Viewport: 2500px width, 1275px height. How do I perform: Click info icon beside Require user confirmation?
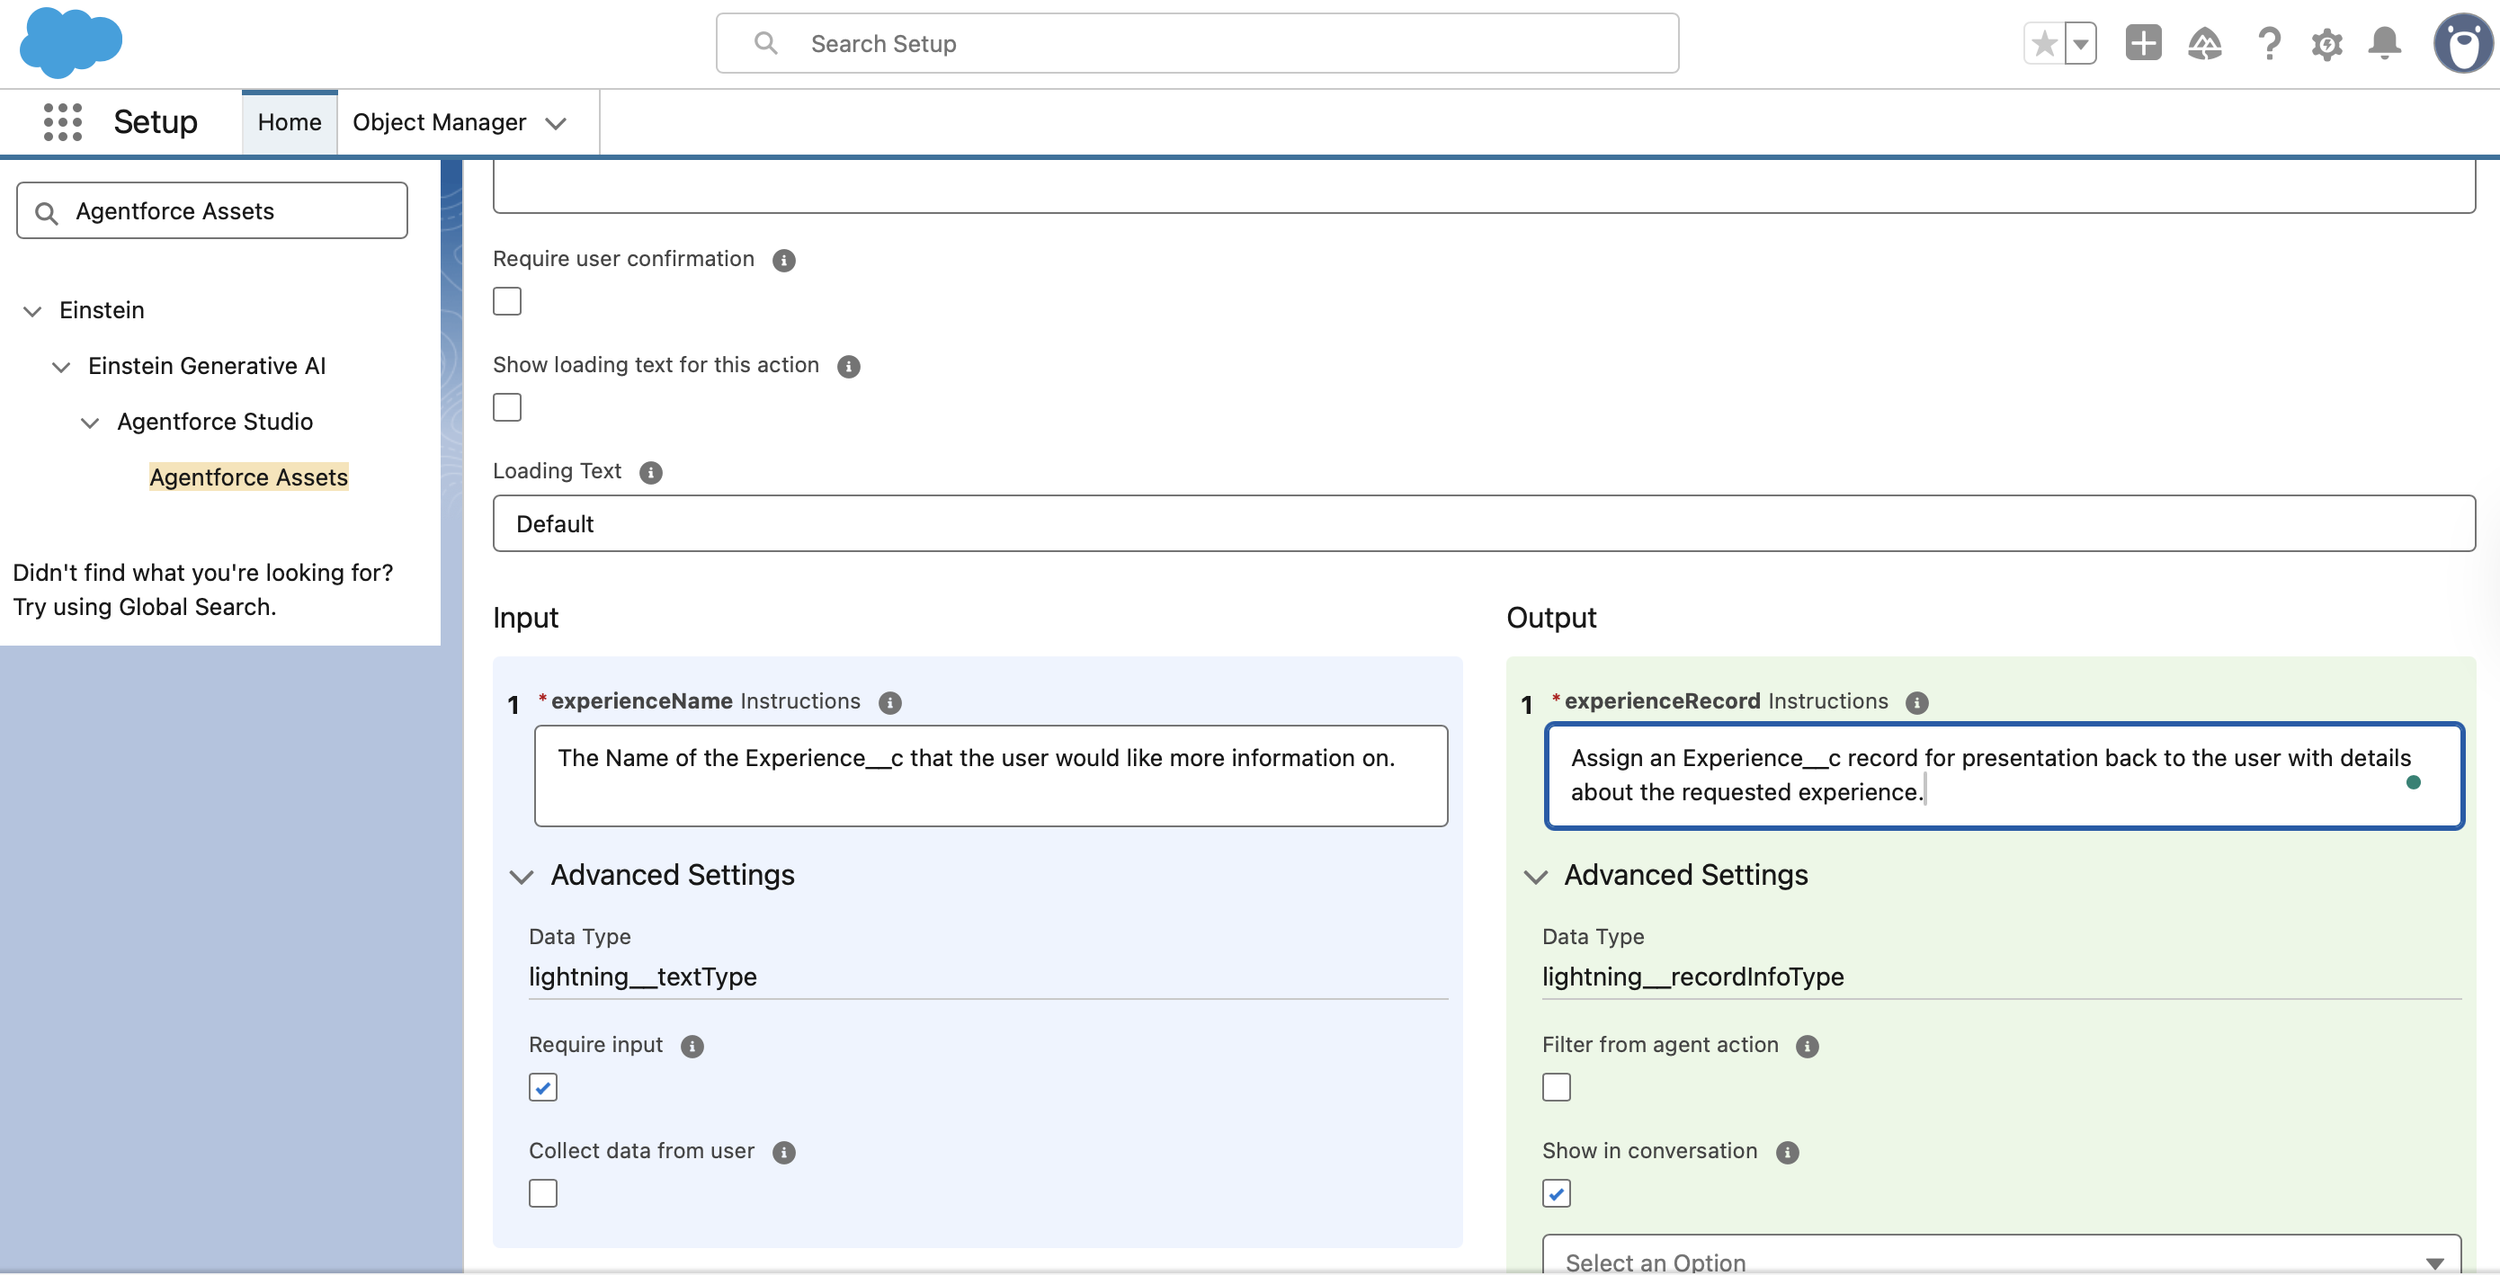[783, 260]
